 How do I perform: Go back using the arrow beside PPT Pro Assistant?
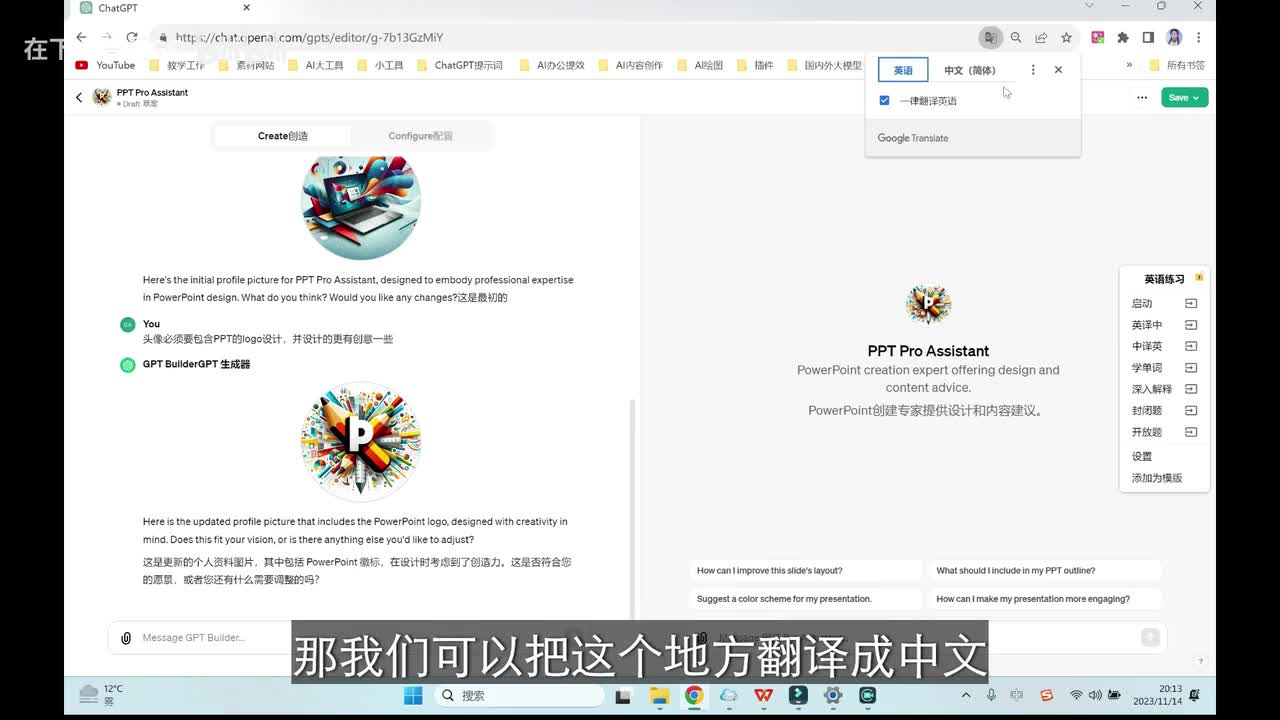(x=79, y=97)
